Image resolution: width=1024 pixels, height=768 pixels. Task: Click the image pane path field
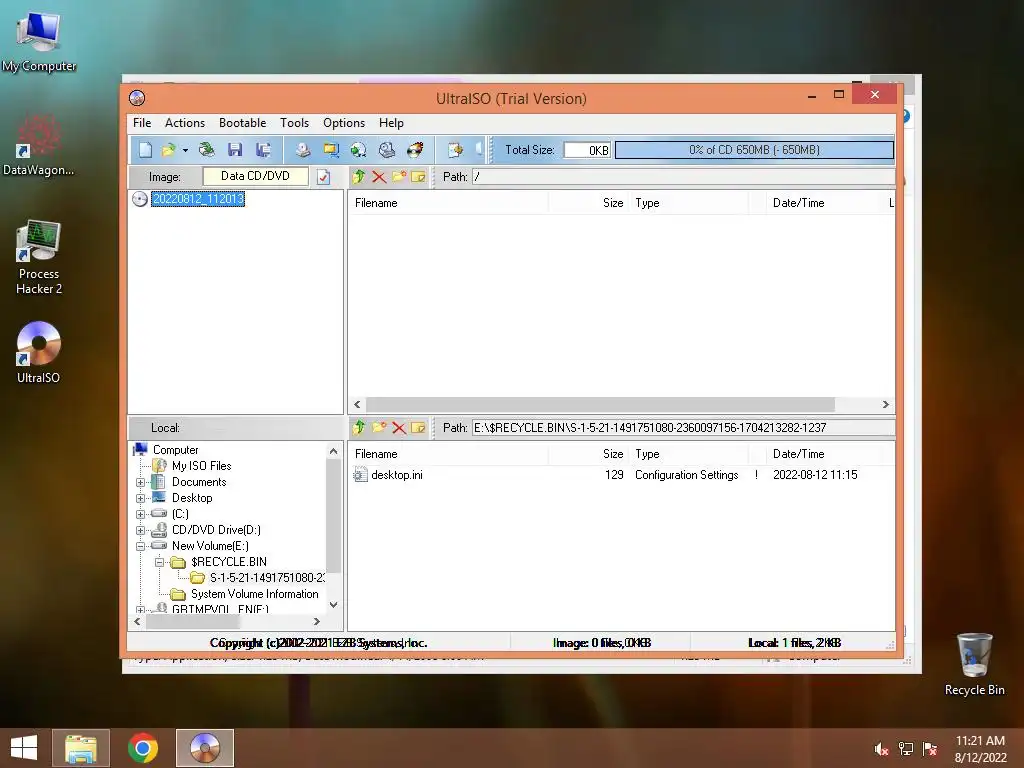(682, 176)
